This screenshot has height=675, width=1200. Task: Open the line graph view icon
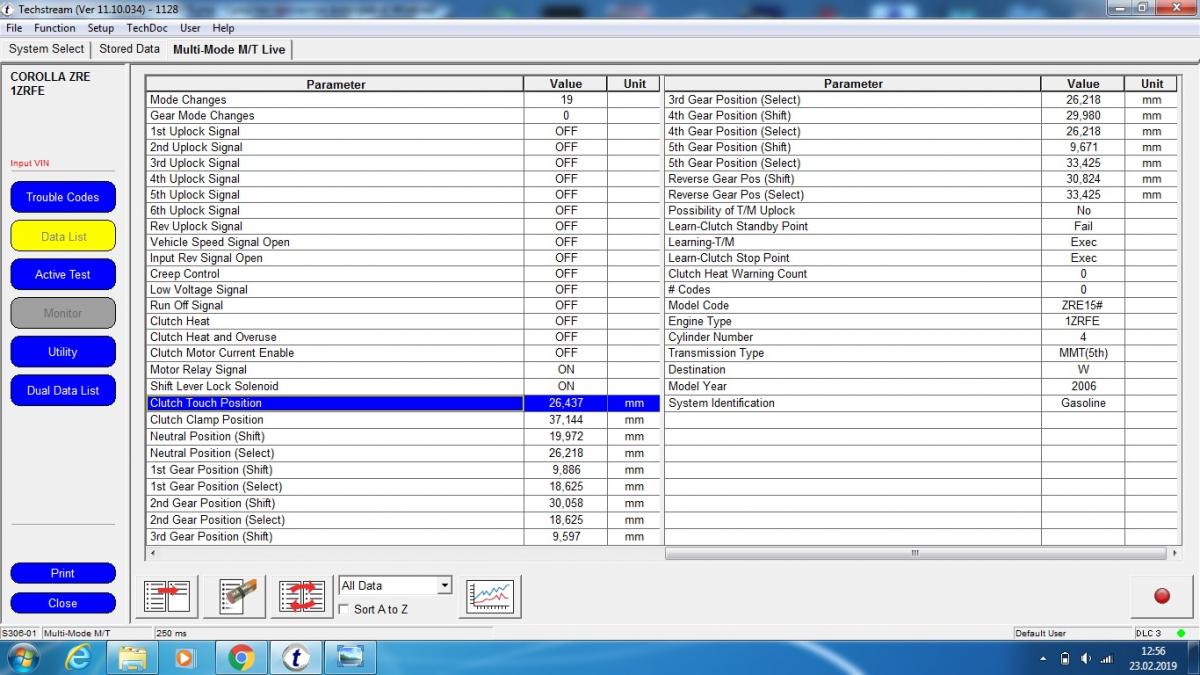[x=489, y=597]
